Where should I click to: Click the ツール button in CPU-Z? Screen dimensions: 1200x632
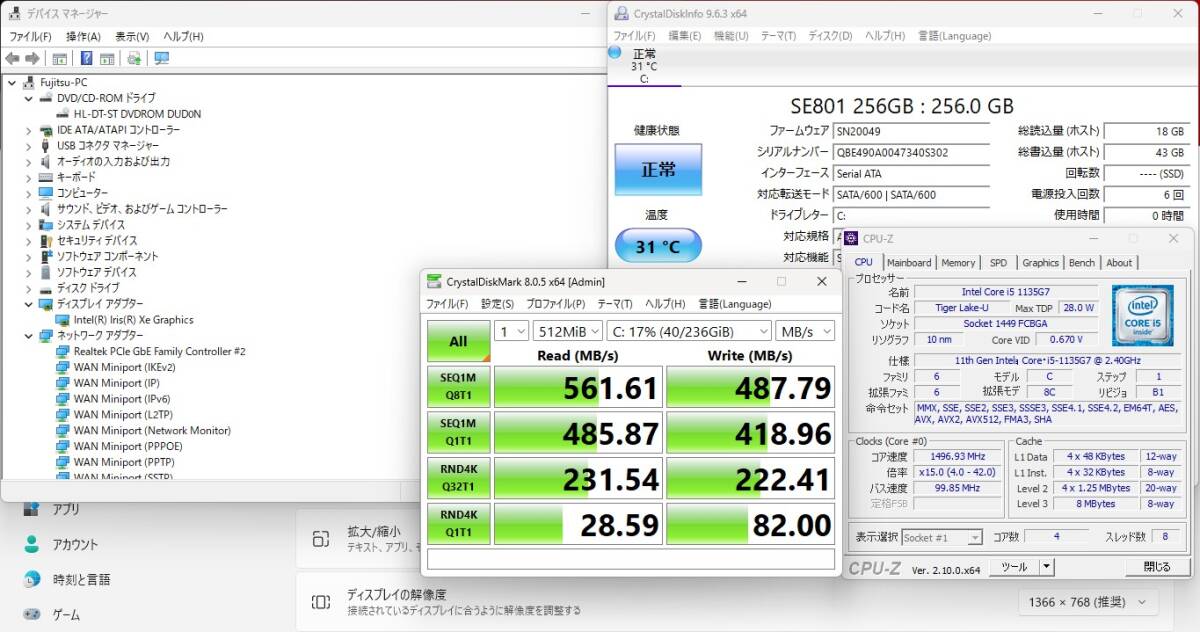point(1014,567)
